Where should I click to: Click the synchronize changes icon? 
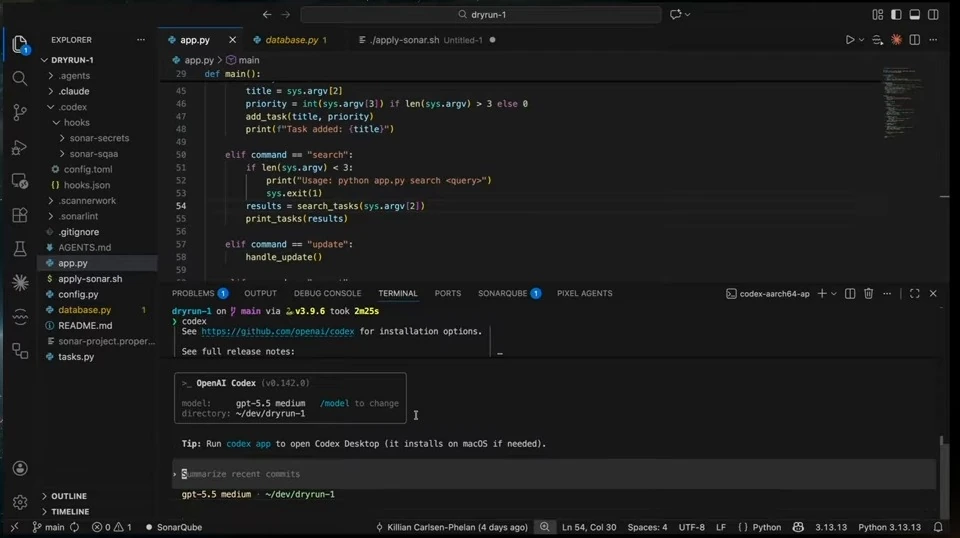click(74, 527)
